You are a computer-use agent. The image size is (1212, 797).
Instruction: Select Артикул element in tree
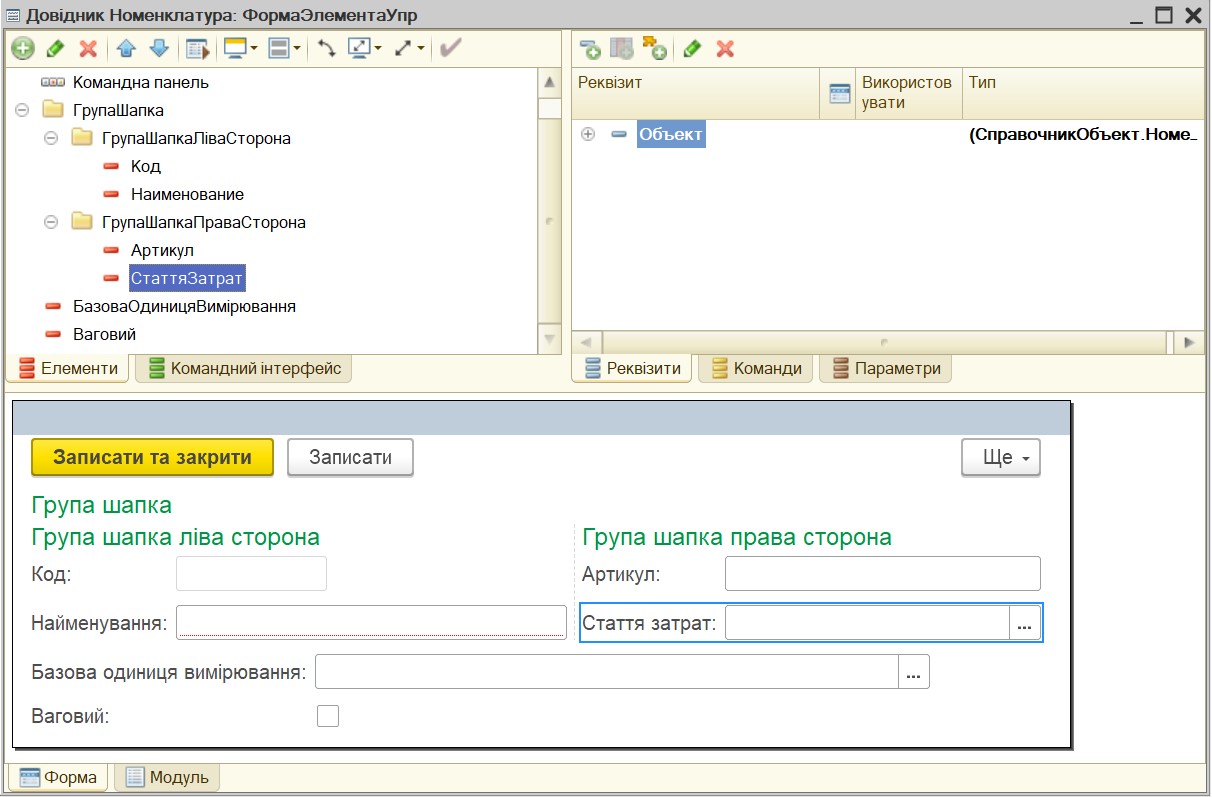tap(162, 250)
